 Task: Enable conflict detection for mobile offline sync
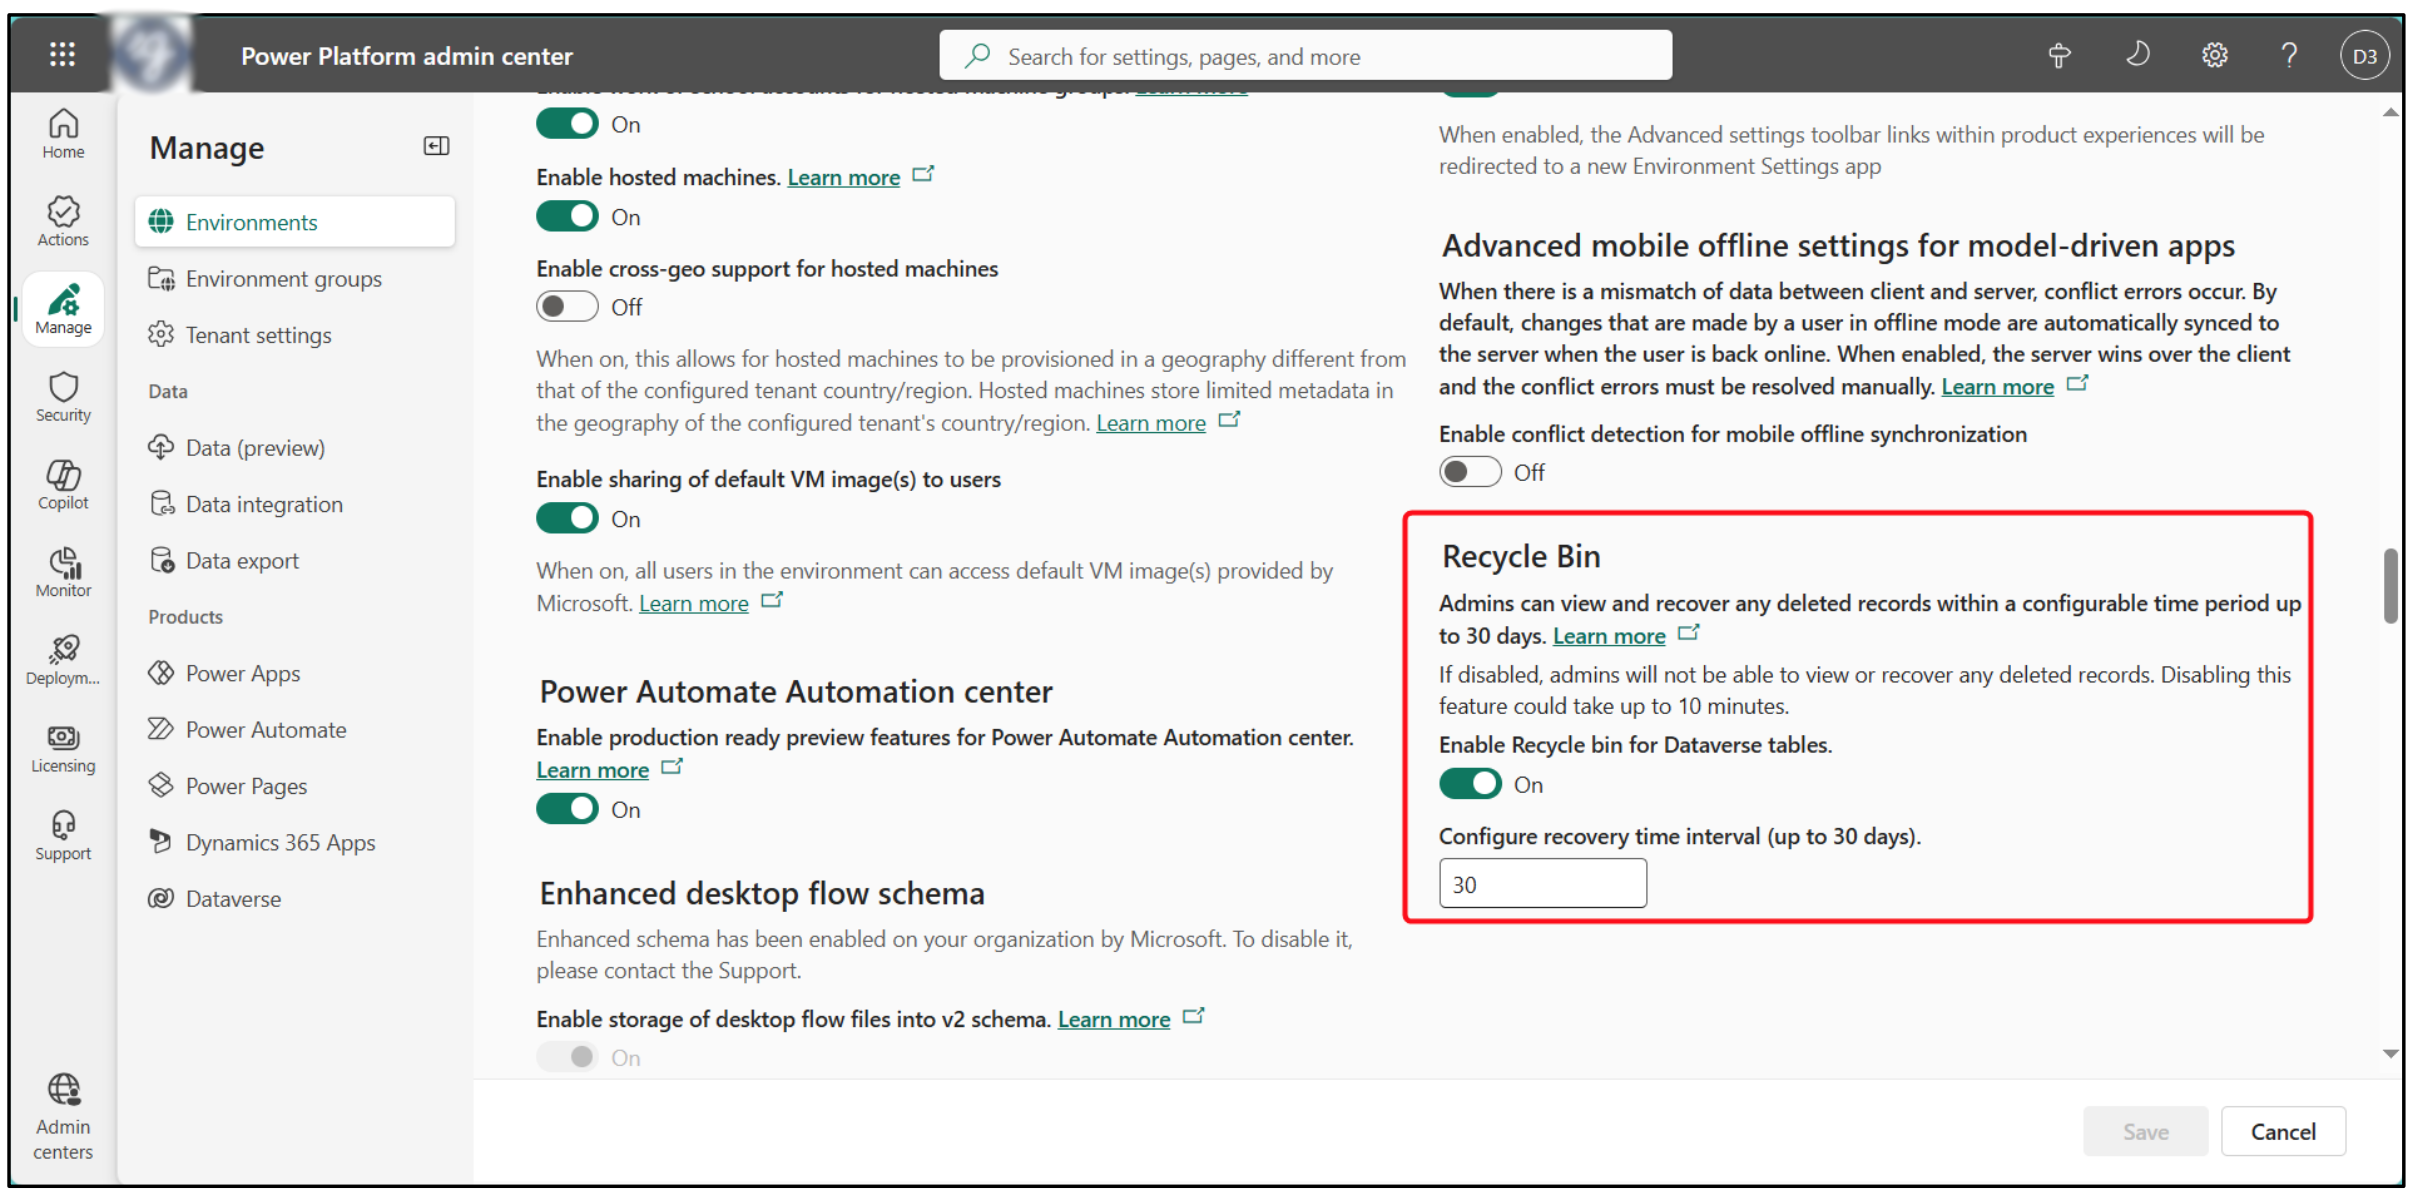click(1469, 472)
